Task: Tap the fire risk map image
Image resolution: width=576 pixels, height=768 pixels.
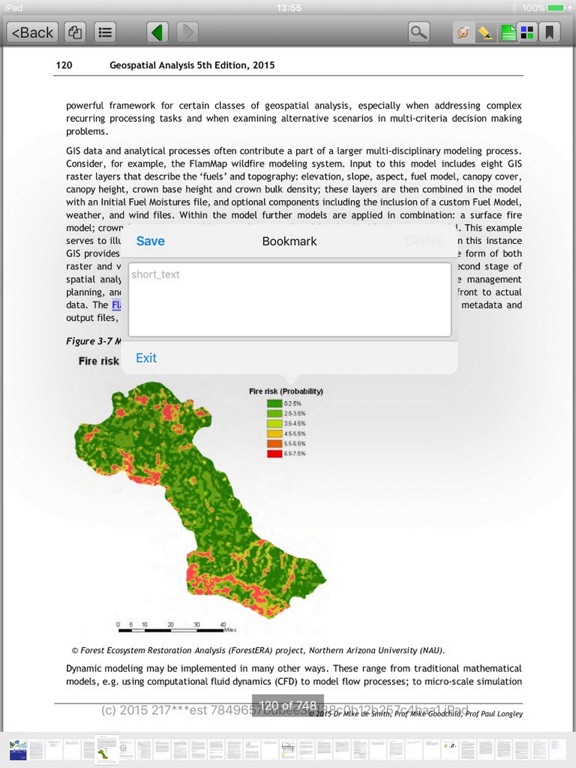Action: pos(200,500)
